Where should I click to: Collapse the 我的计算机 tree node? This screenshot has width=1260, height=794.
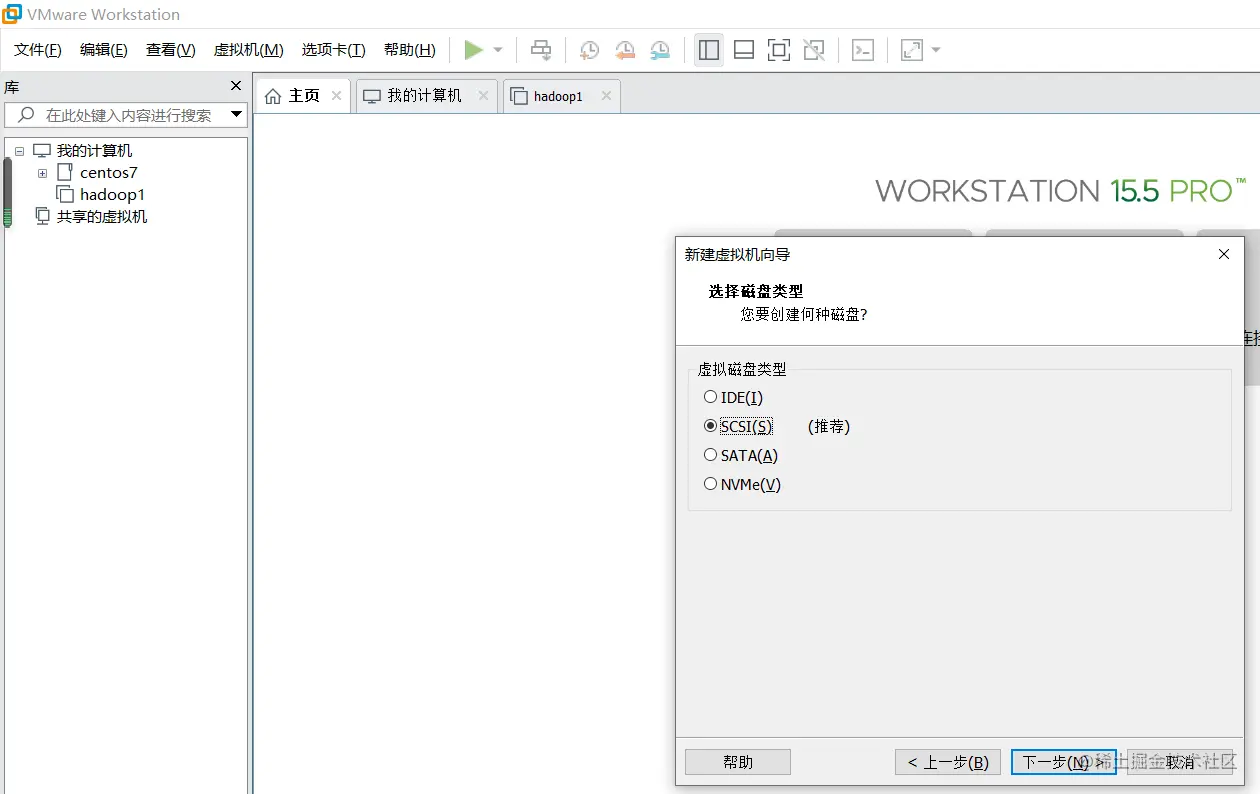(x=19, y=151)
